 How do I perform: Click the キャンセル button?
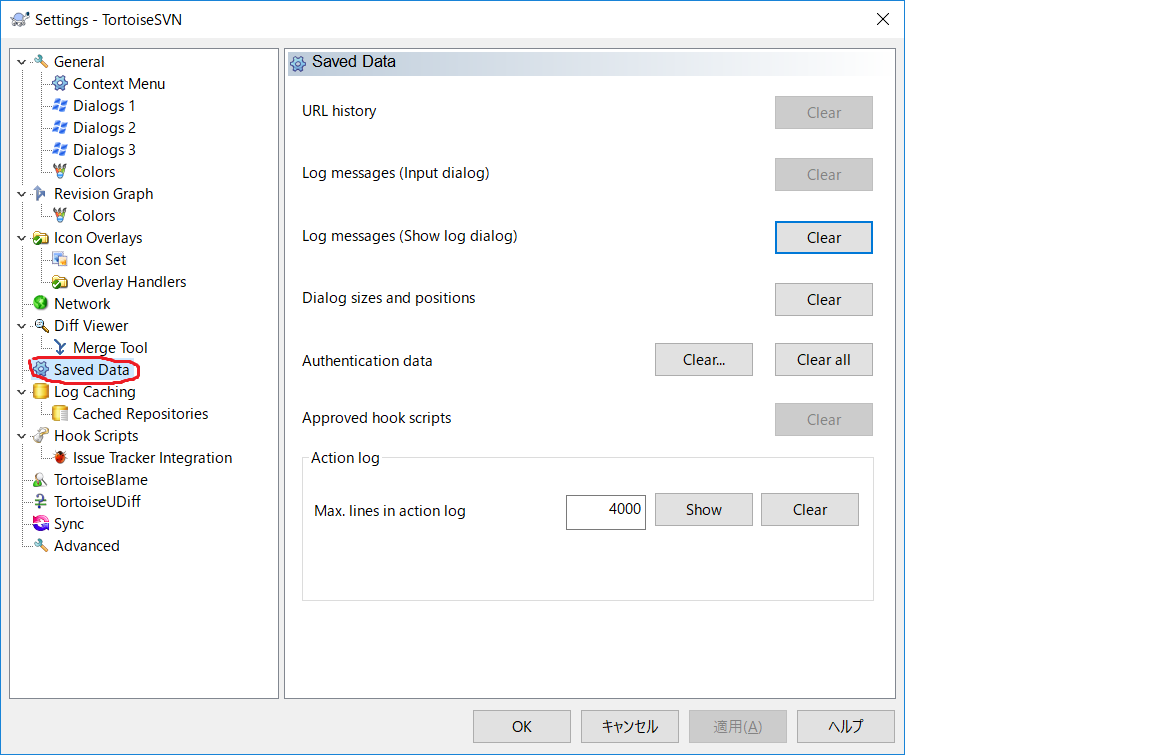(x=630, y=726)
